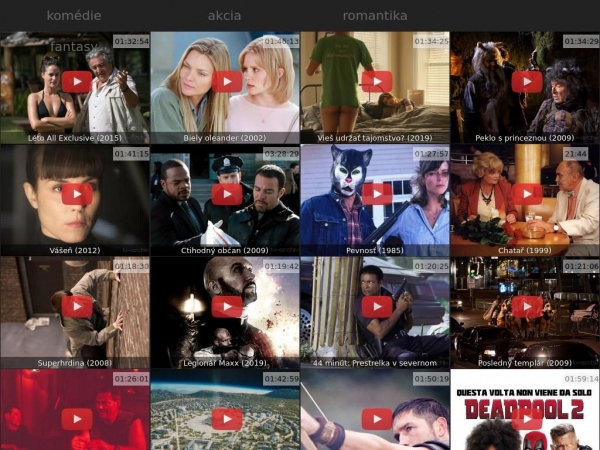Click the 01:20:25 duration badge
Image resolution: width=600 pixels, height=450 pixels.
(431, 266)
